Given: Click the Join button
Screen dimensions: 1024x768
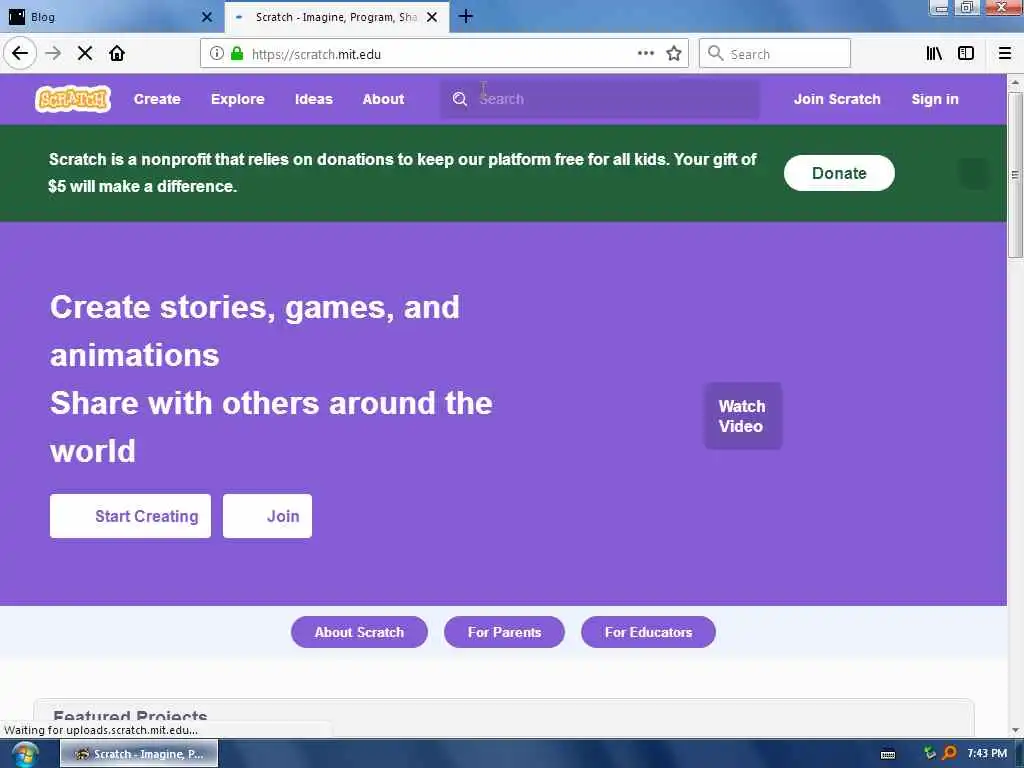Looking at the screenshot, I should pos(267,516).
